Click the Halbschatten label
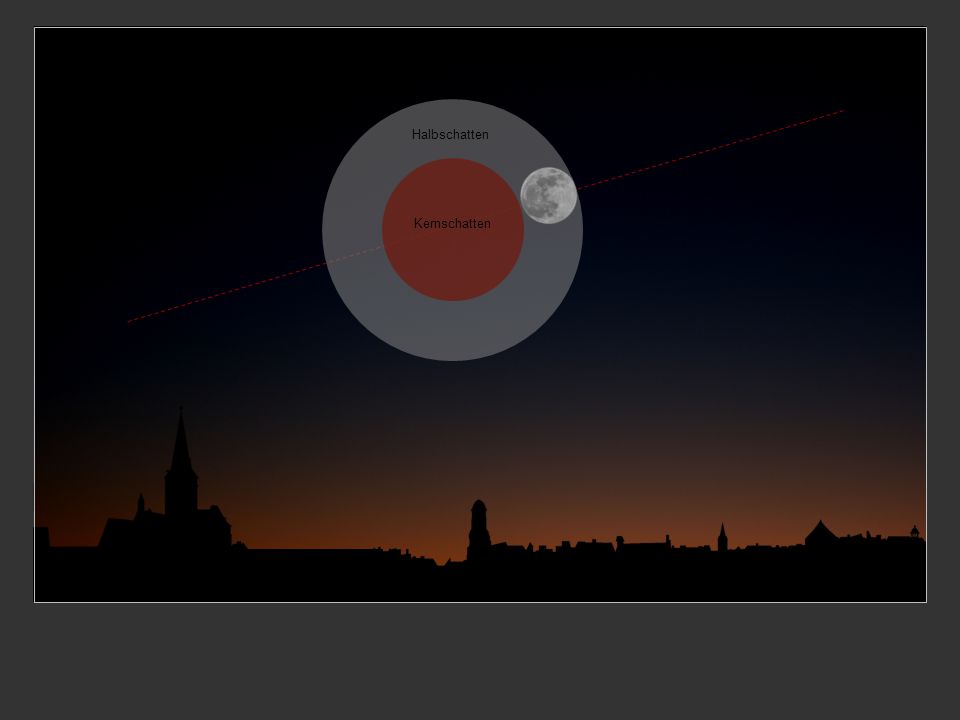Screen dimensions: 960x720 (450, 134)
